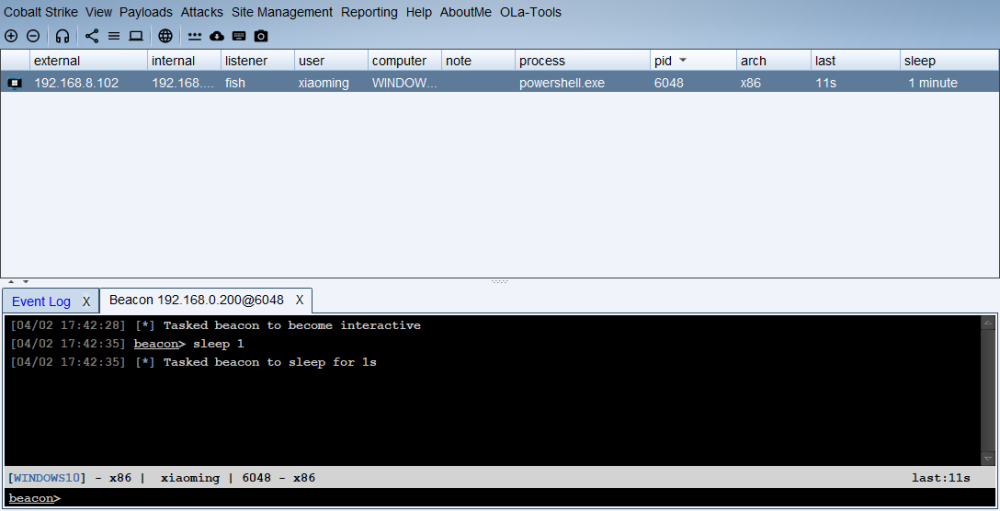Sort by the user column header
The height and width of the screenshot is (511, 1000).
click(330, 61)
